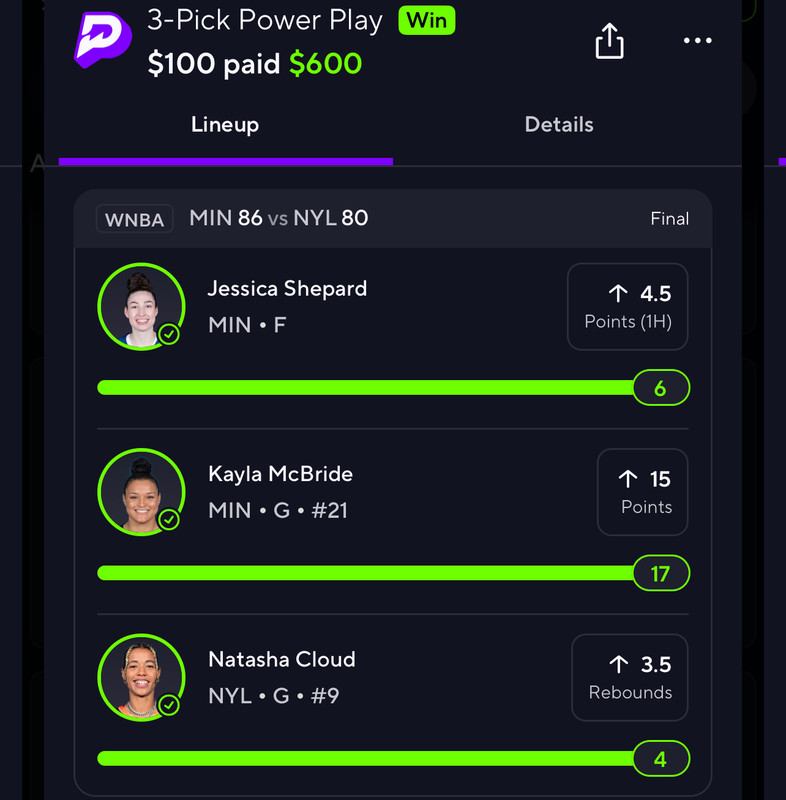This screenshot has width=786, height=800.
Task: Open the three-dots more options menu
Action: (x=697, y=40)
